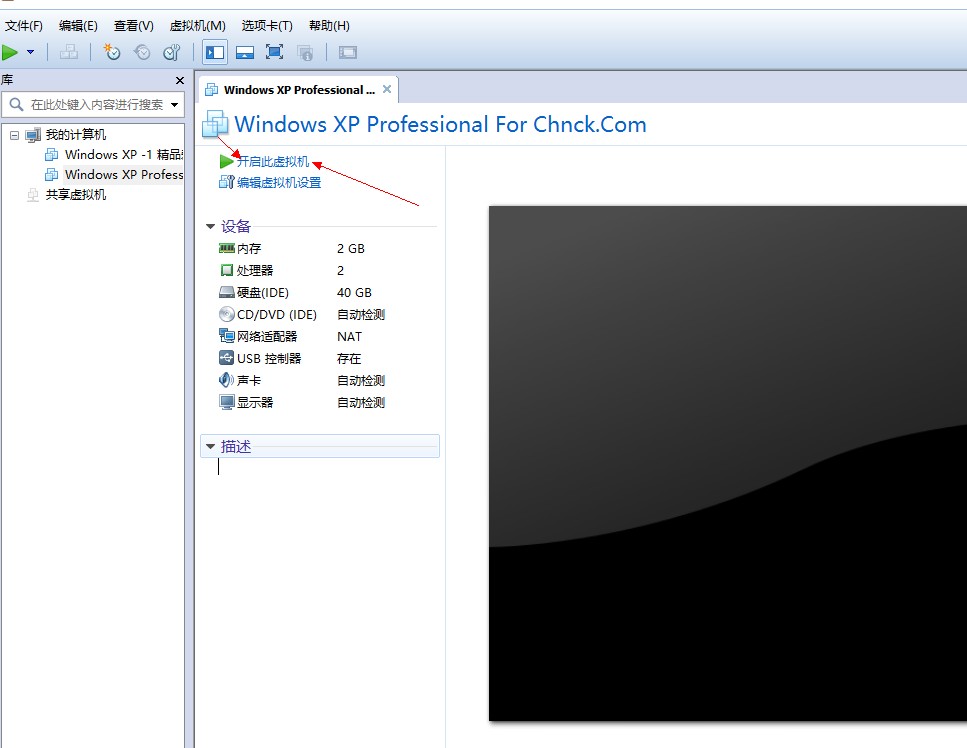Open the 选项卡(T) menu

click(x=267, y=25)
